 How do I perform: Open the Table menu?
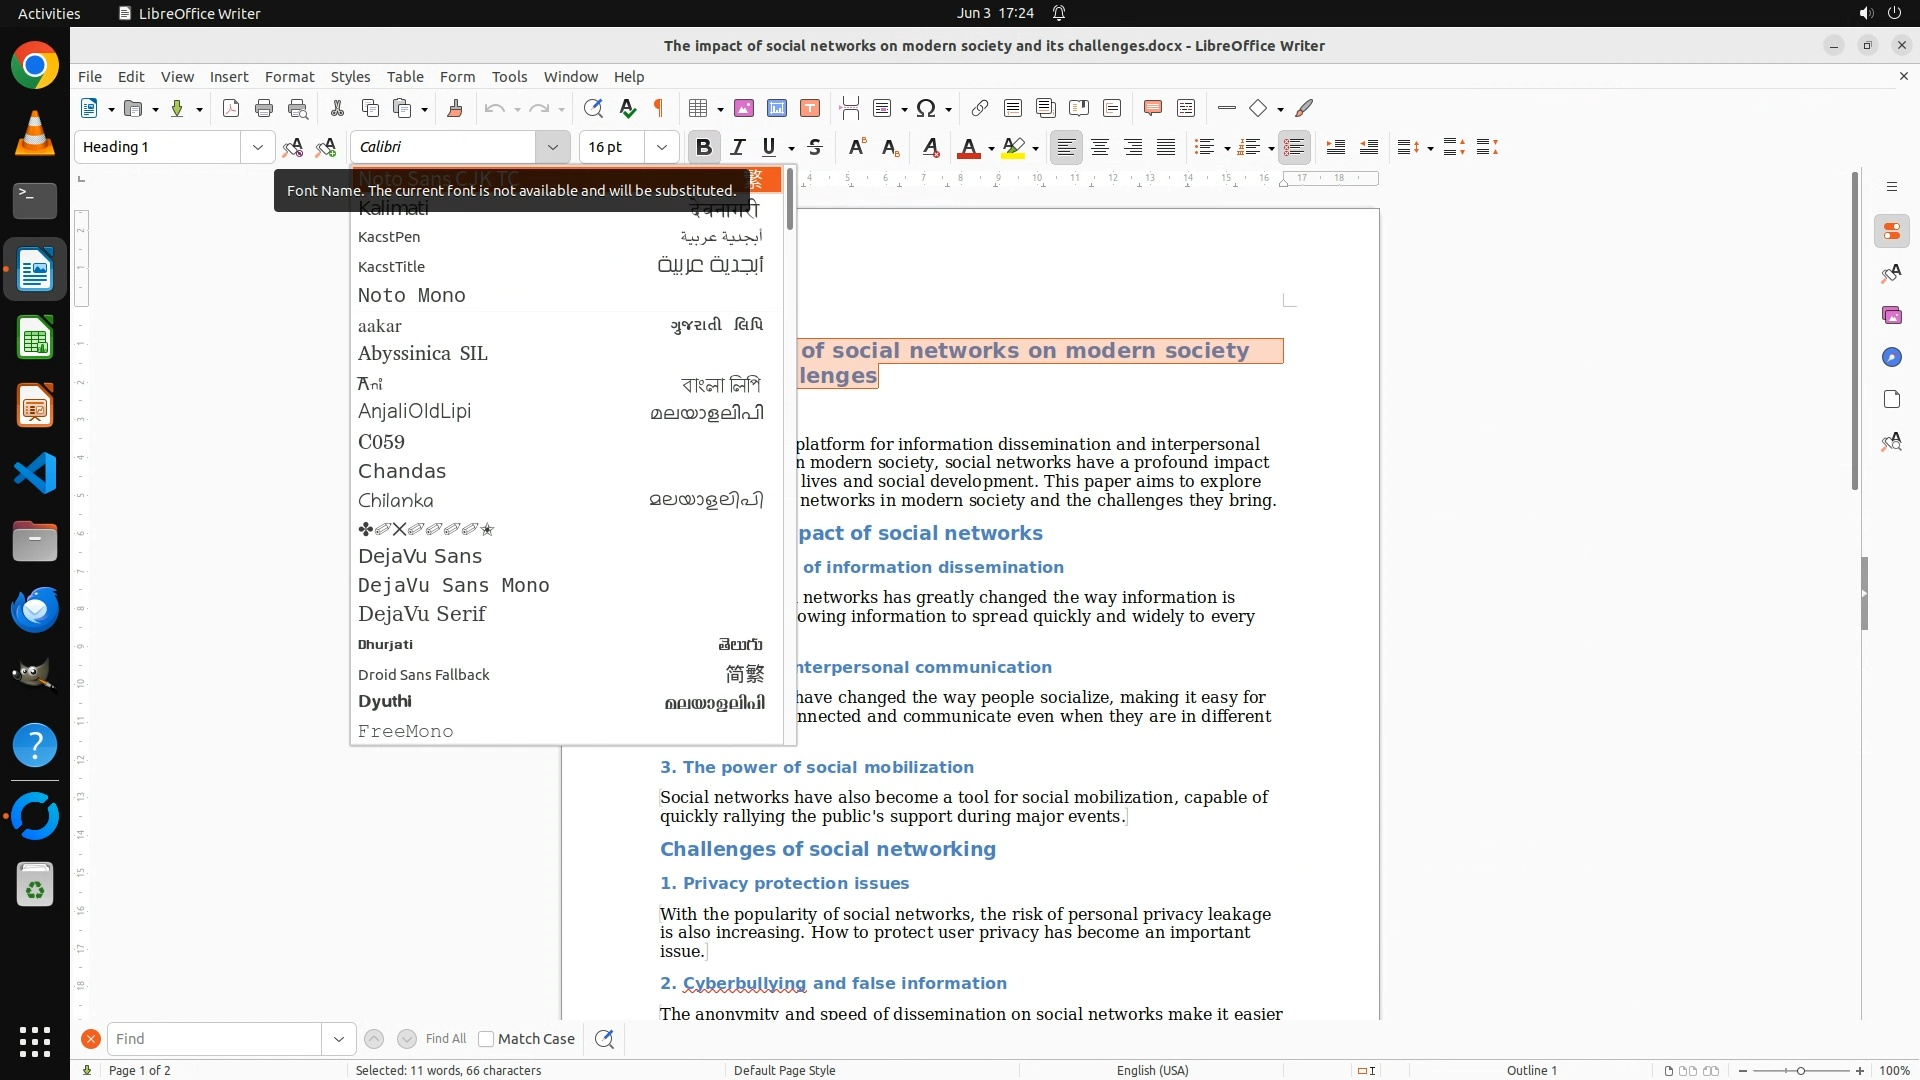[x=405, y=76]
